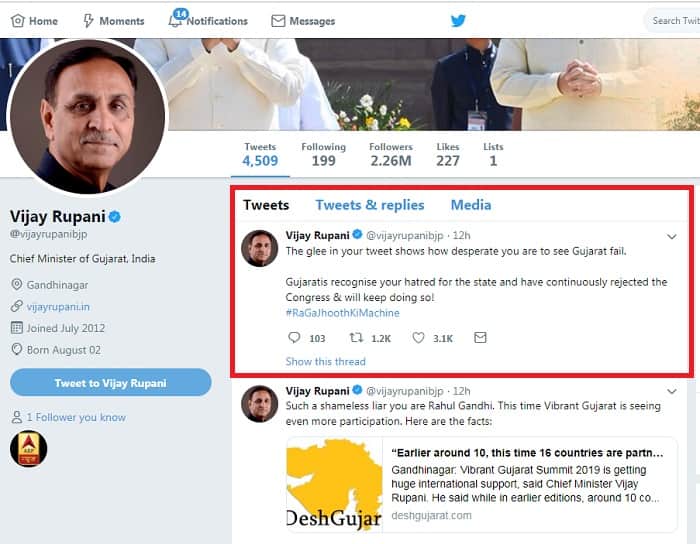Expand options chevron on second tweet
This screenshot has height=544, width=700.
(x=672, y=391)
